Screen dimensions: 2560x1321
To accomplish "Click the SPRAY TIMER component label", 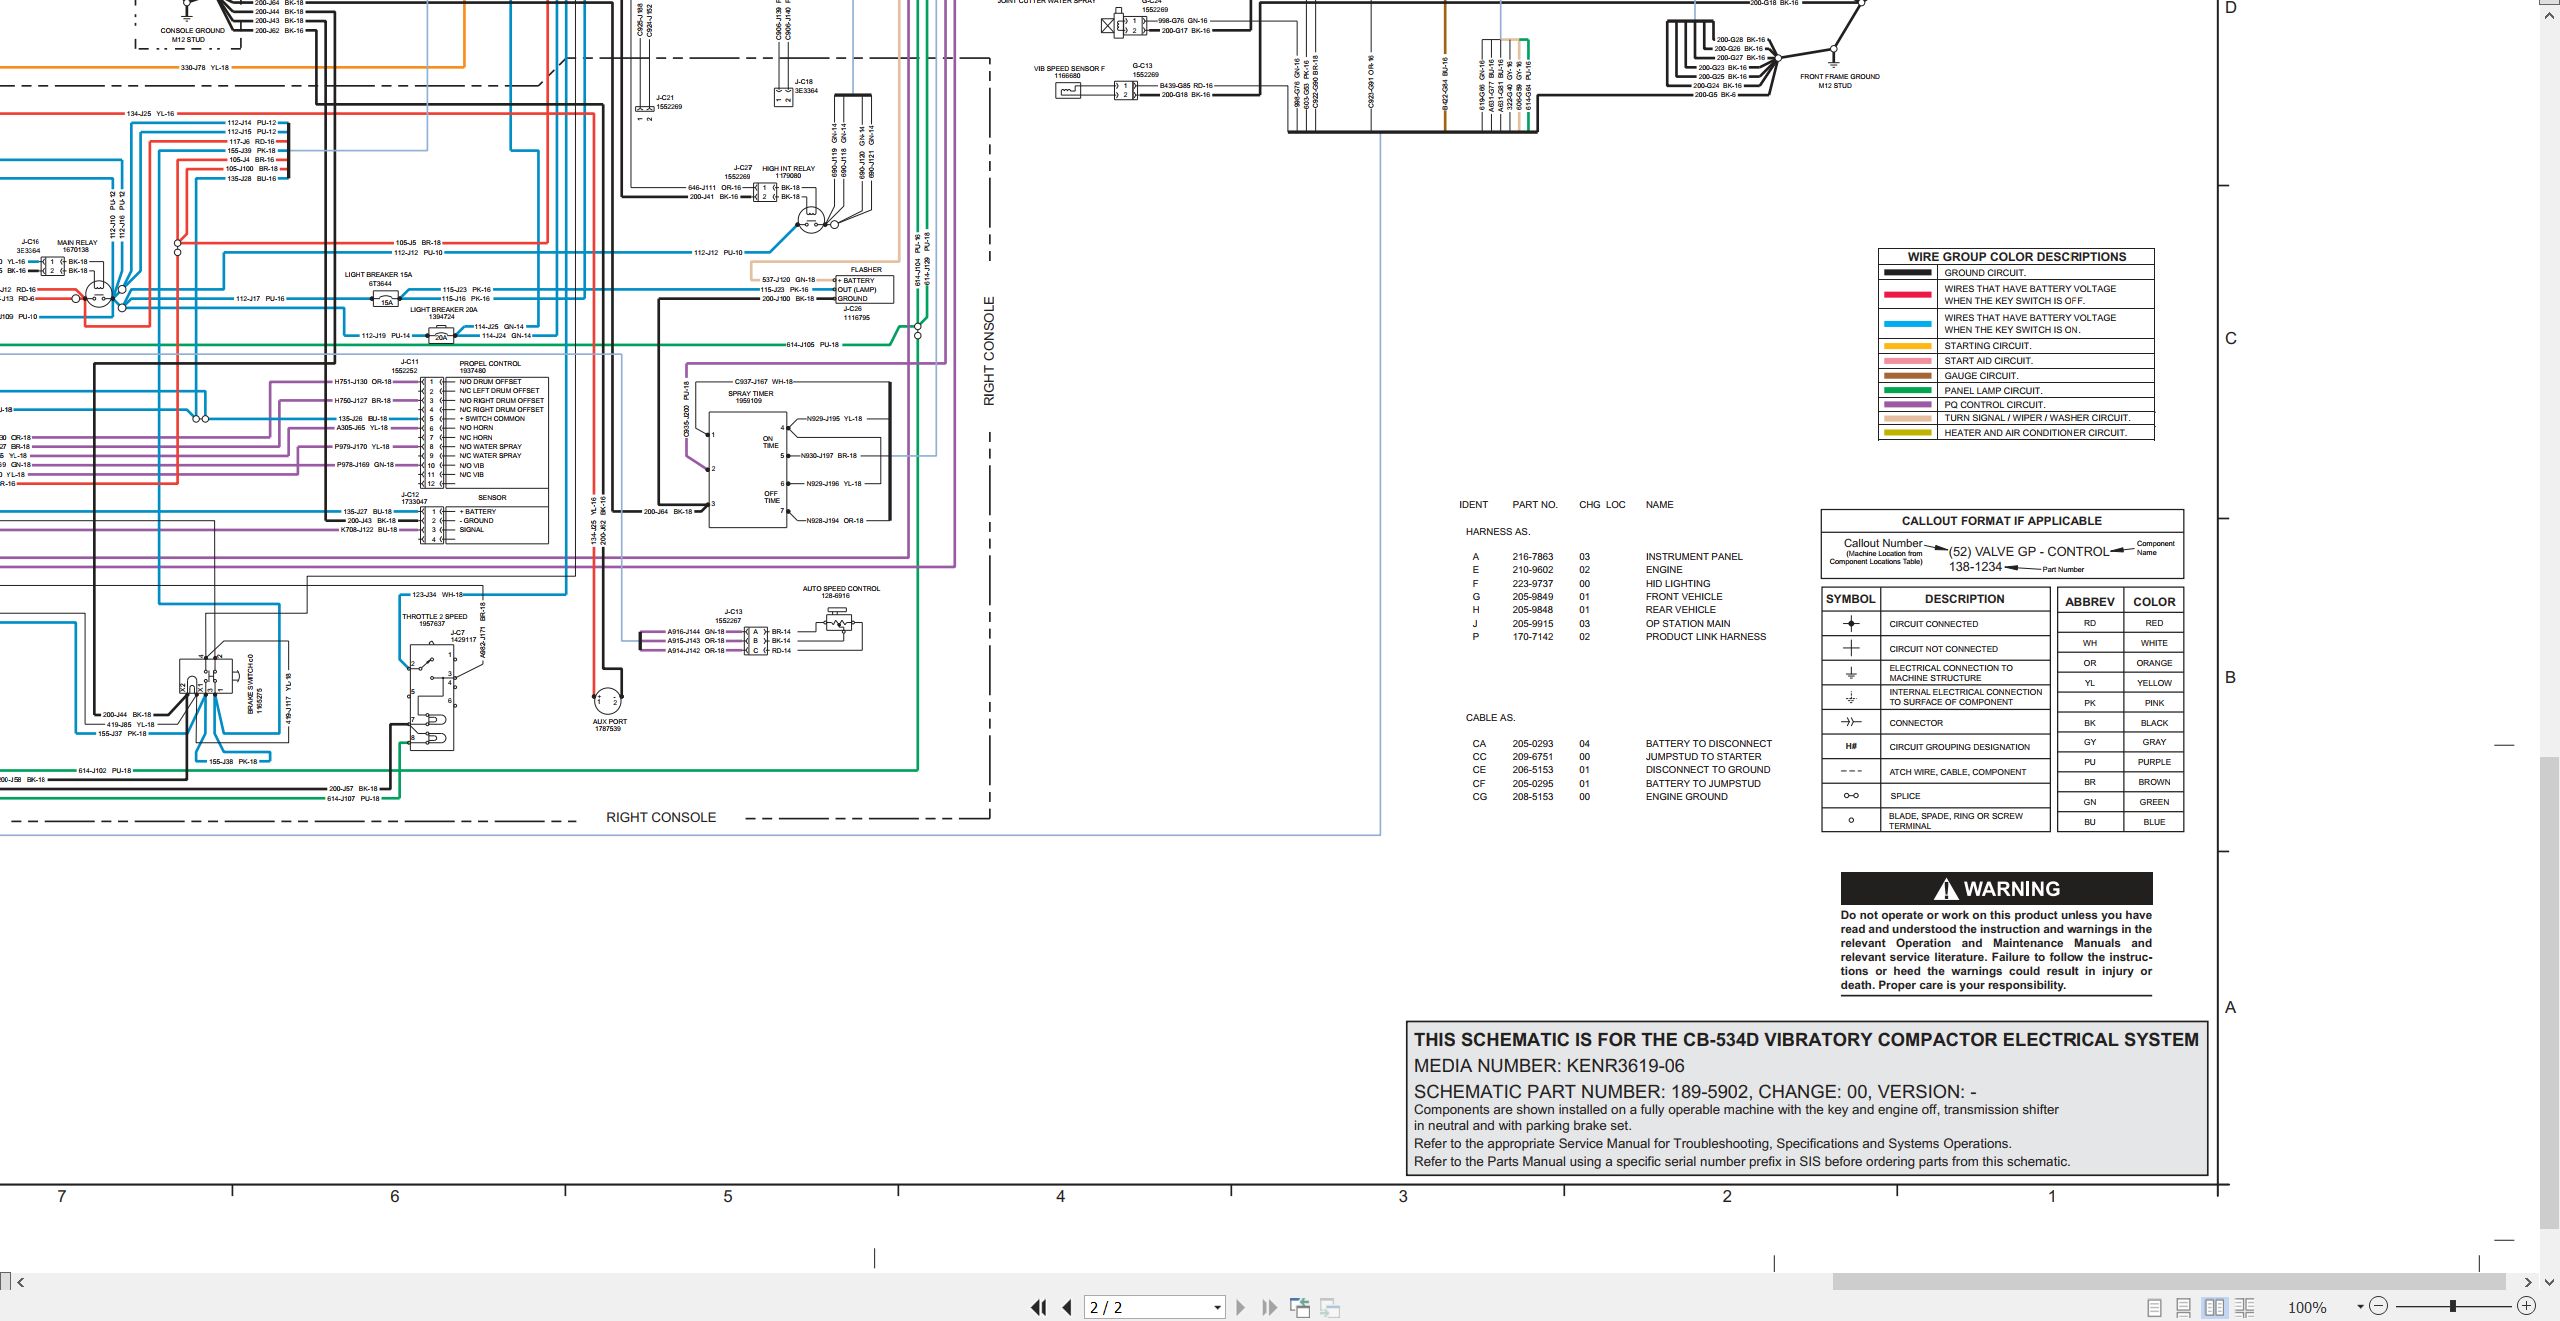I will [x=750, y=394].
